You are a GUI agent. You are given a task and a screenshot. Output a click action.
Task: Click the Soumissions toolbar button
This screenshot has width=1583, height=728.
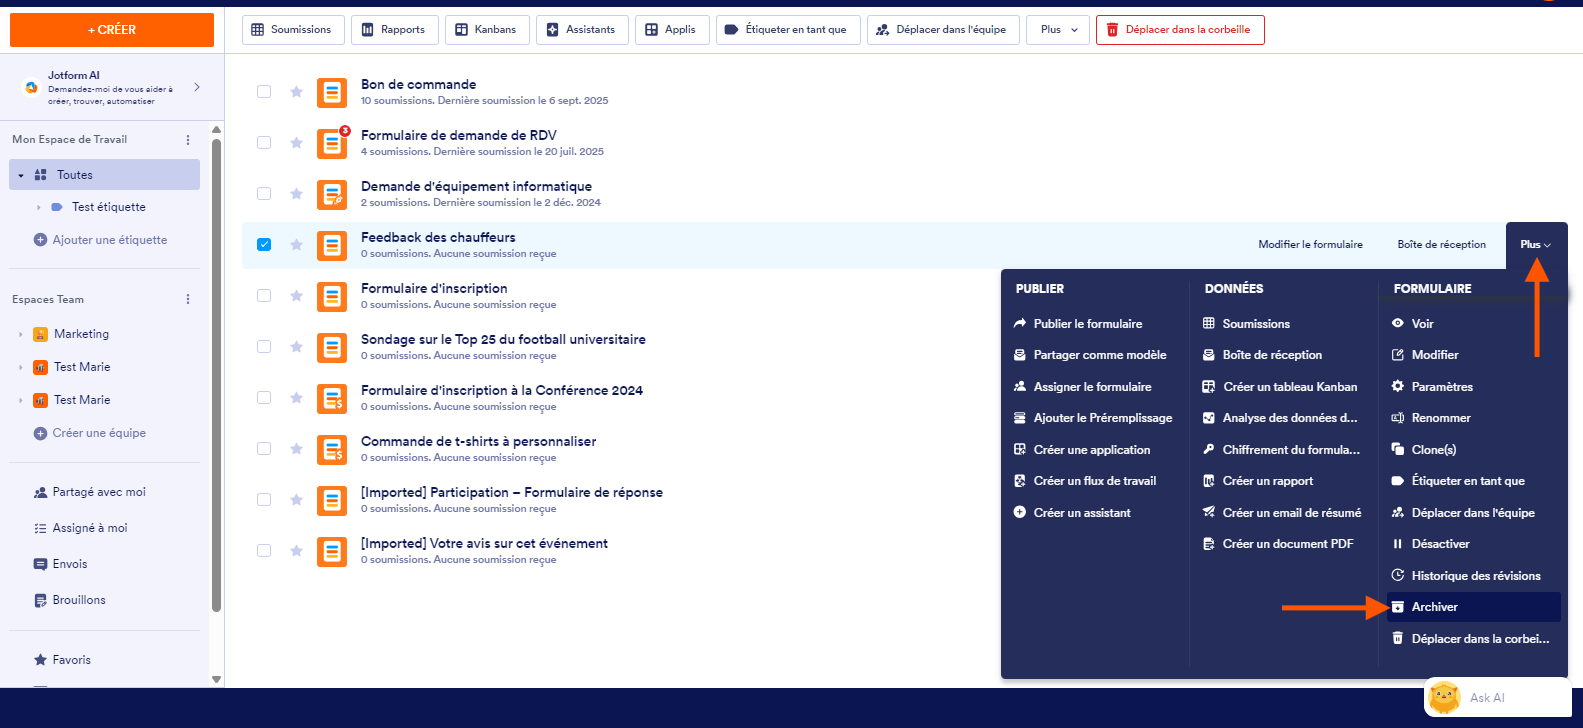click(x=293, y=30)
